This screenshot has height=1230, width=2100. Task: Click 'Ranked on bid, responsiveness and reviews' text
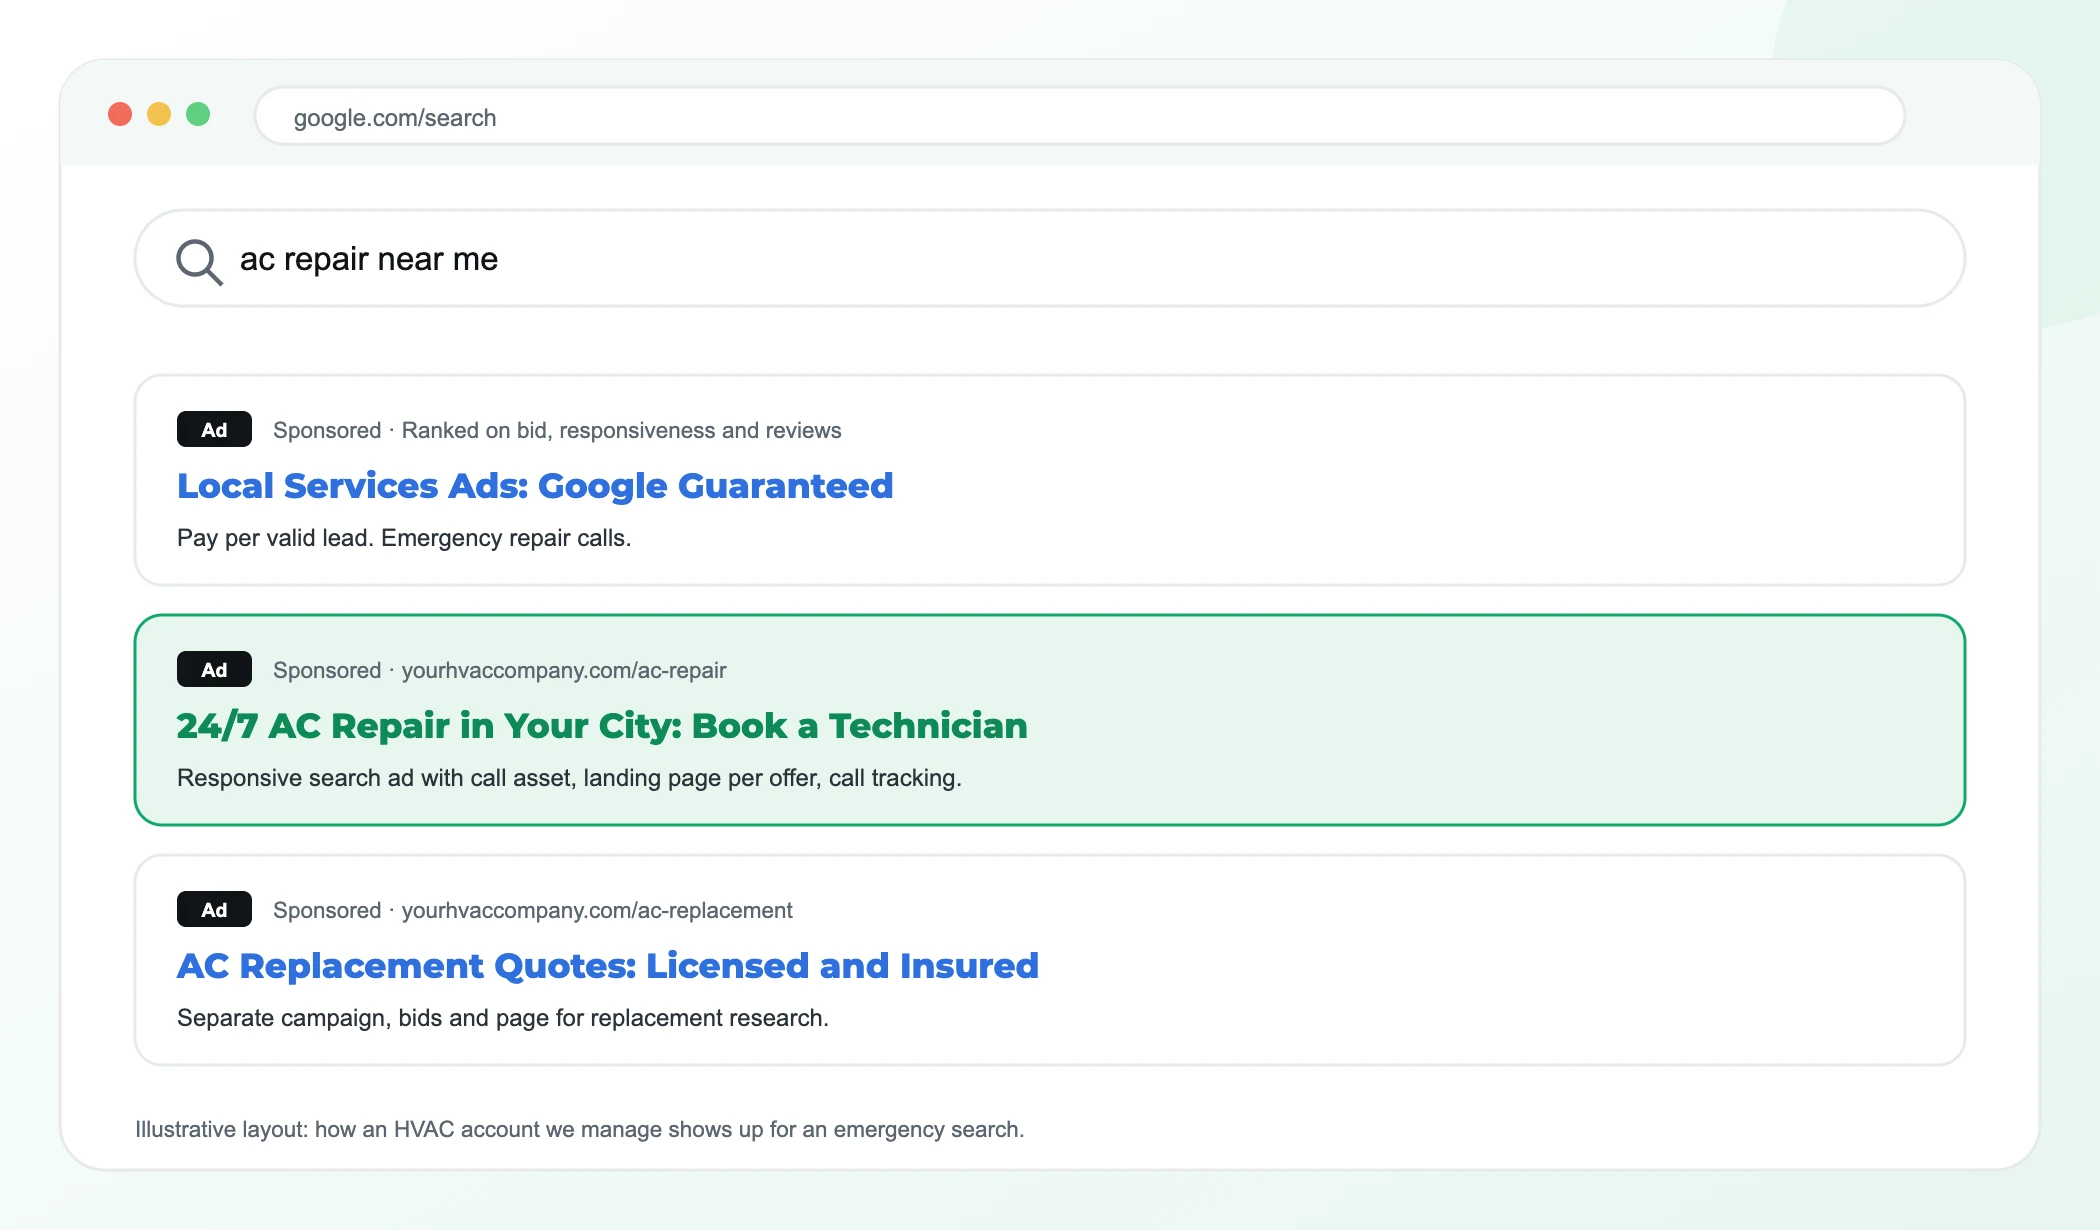(621, 430)
